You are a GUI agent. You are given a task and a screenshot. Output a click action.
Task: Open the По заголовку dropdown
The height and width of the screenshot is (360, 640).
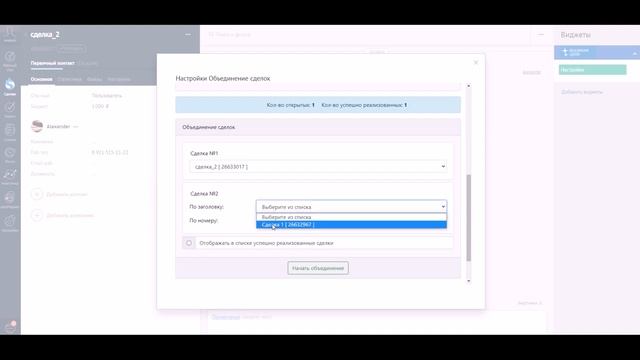click(351, 207)
